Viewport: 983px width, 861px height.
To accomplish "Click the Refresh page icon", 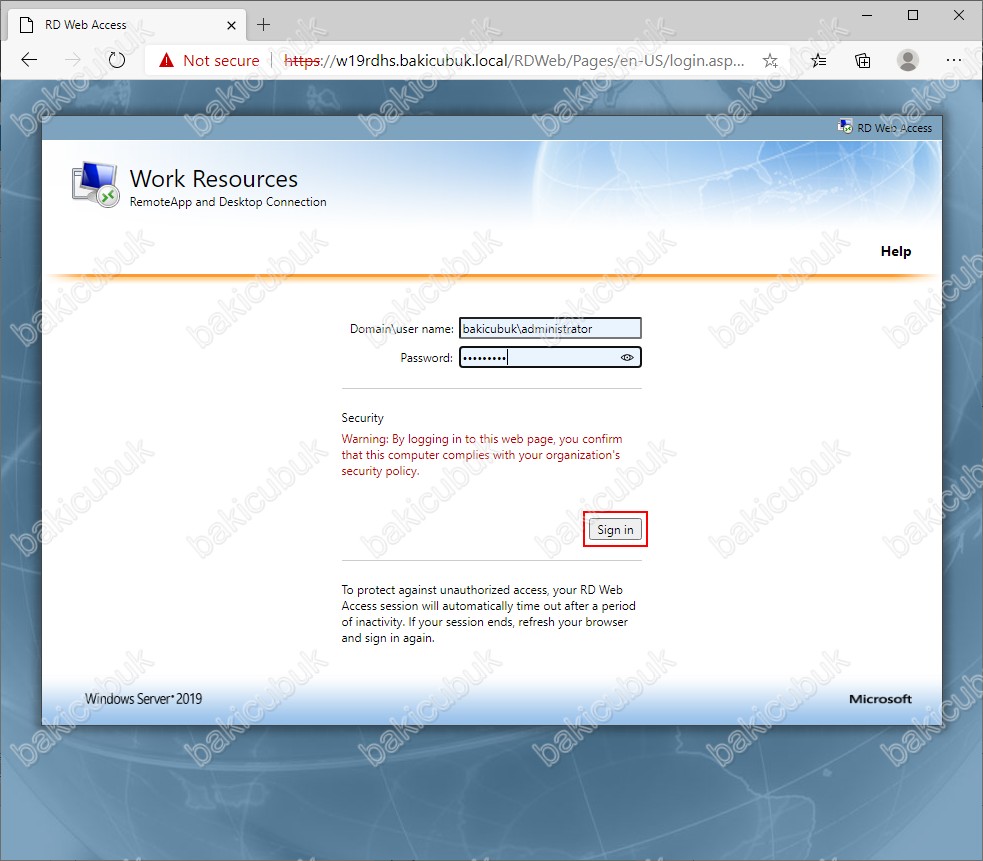I will [116, 60].
